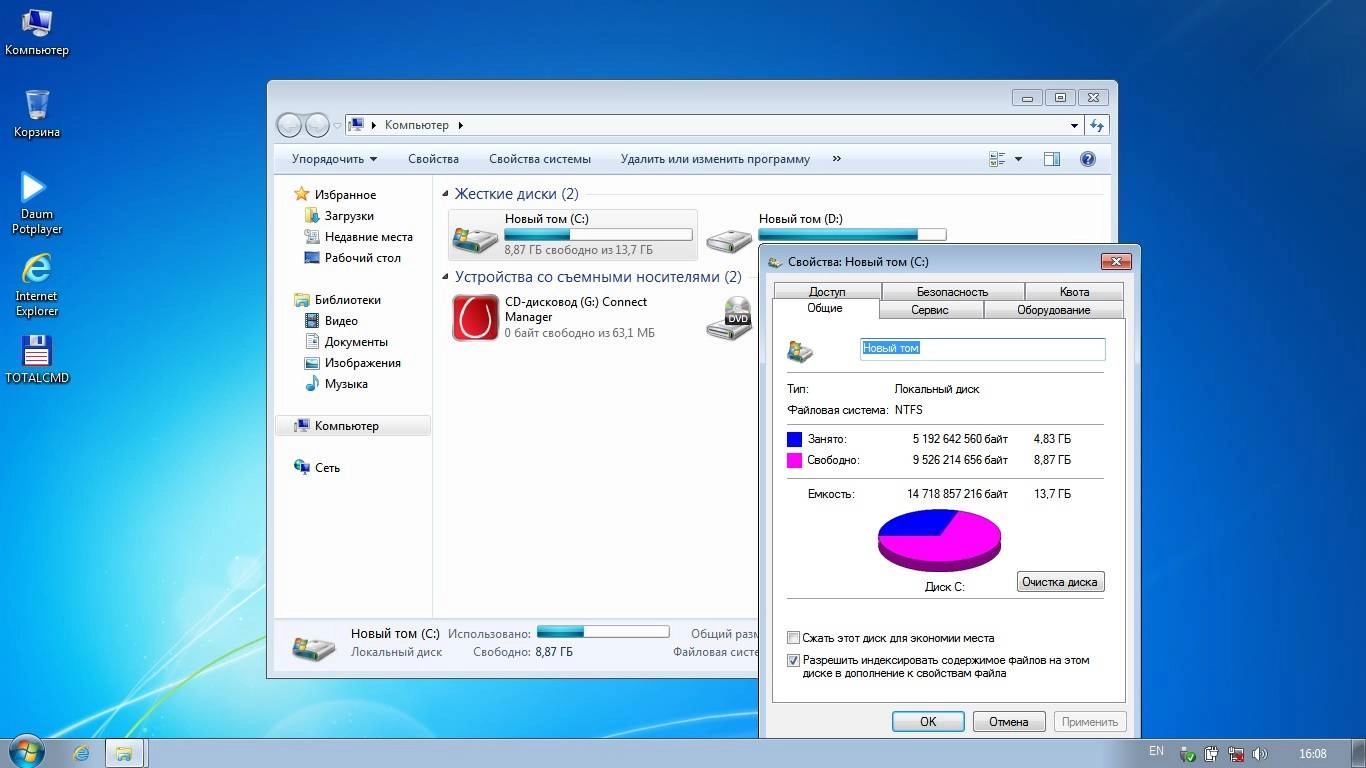
Task: Click the drive icon in Properties dialog
Action: (800, 351)
